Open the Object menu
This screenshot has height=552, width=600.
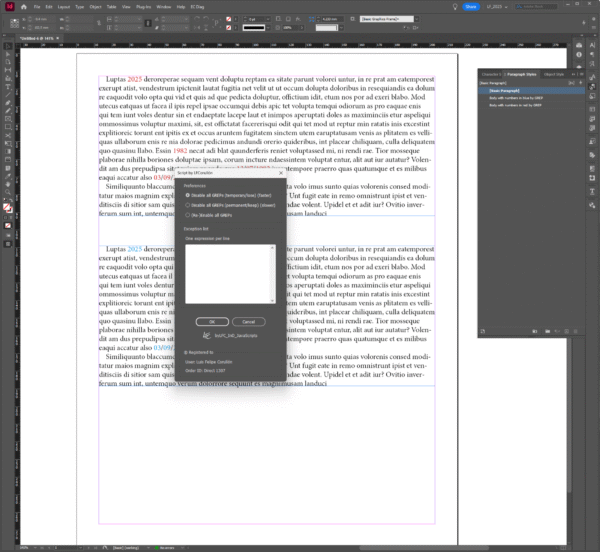95,7
